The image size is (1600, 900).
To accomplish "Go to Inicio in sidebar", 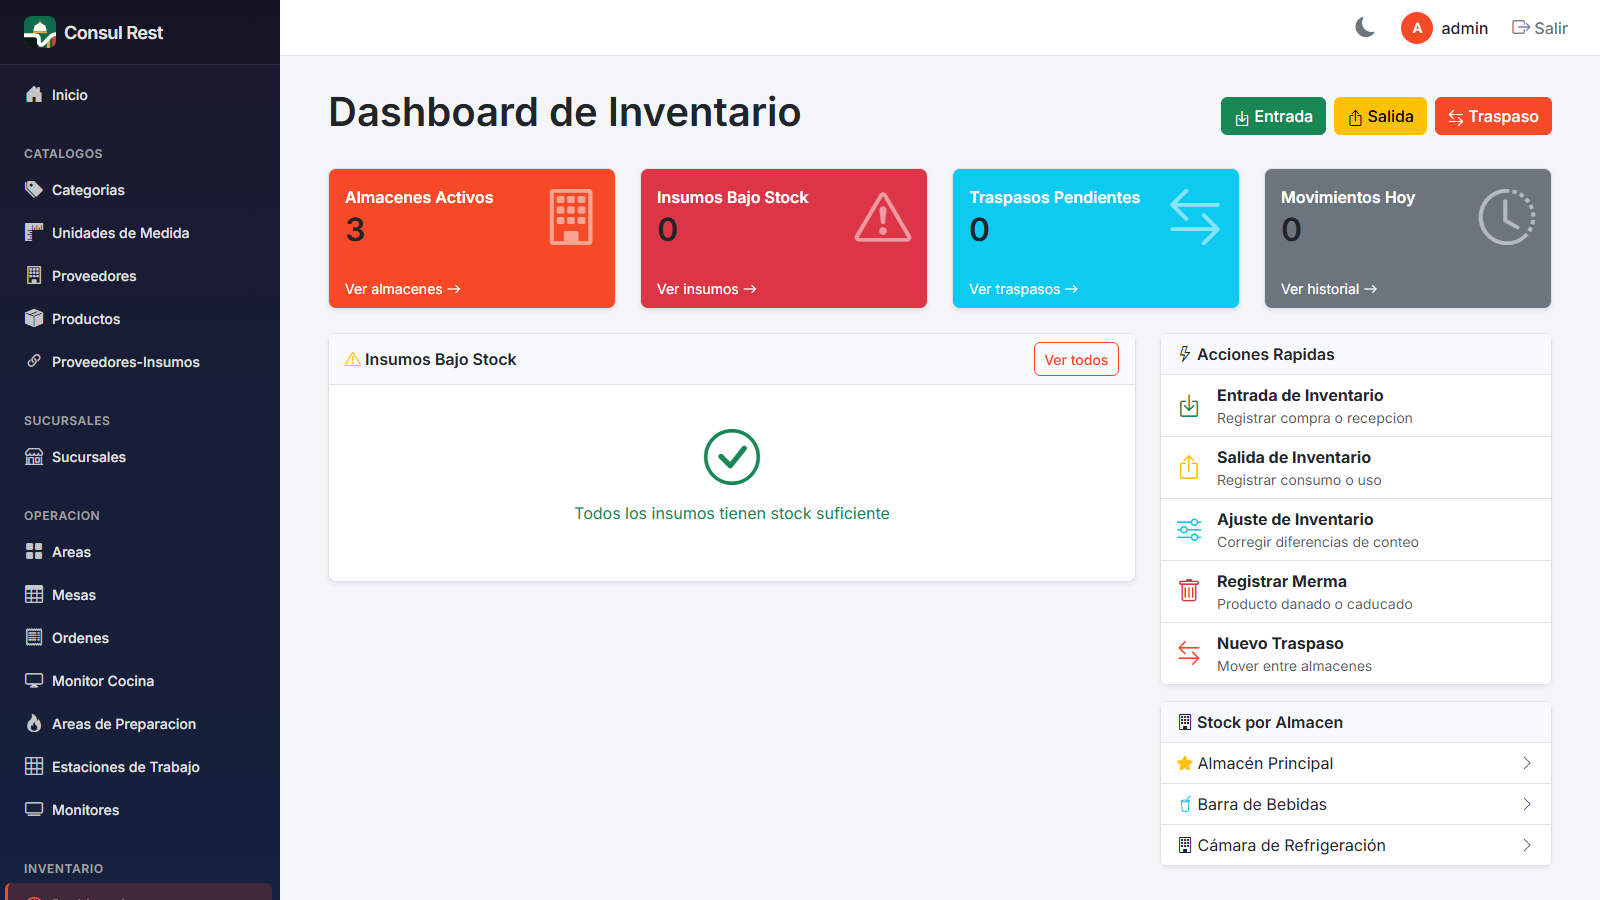I will [x=140, y=95].
